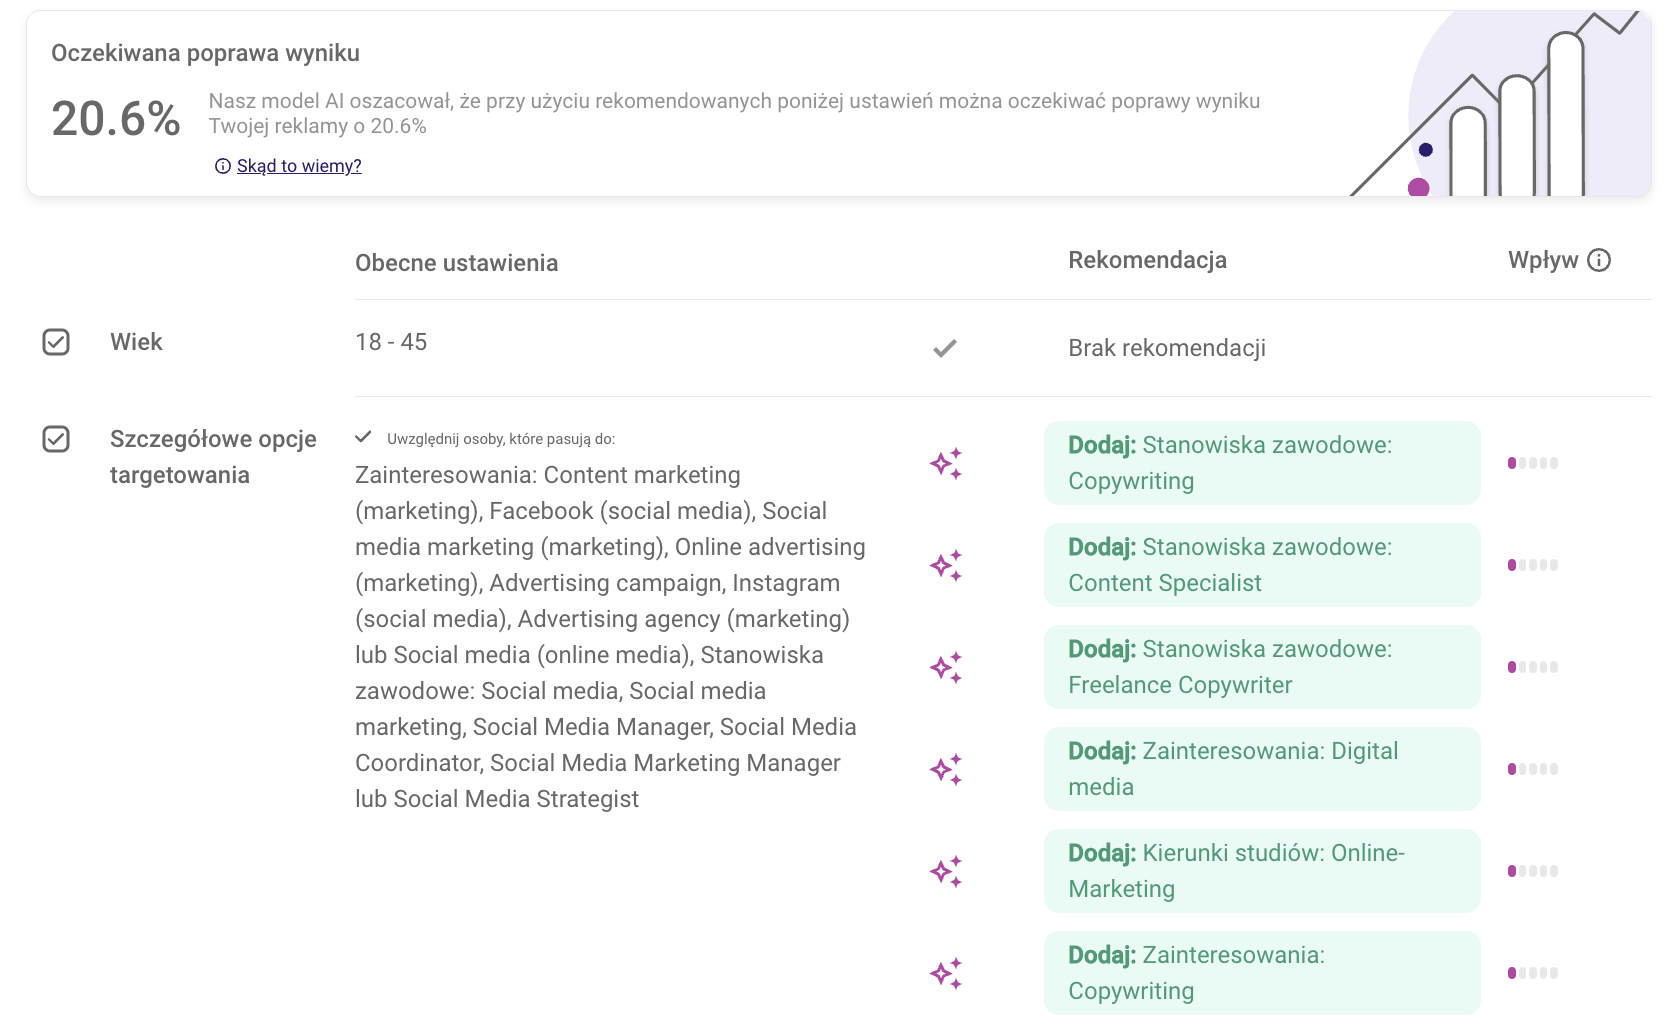
Task: Add recommendation Stanowiska zawodowe: Content Specialist
Action: tap(1262, 565)
